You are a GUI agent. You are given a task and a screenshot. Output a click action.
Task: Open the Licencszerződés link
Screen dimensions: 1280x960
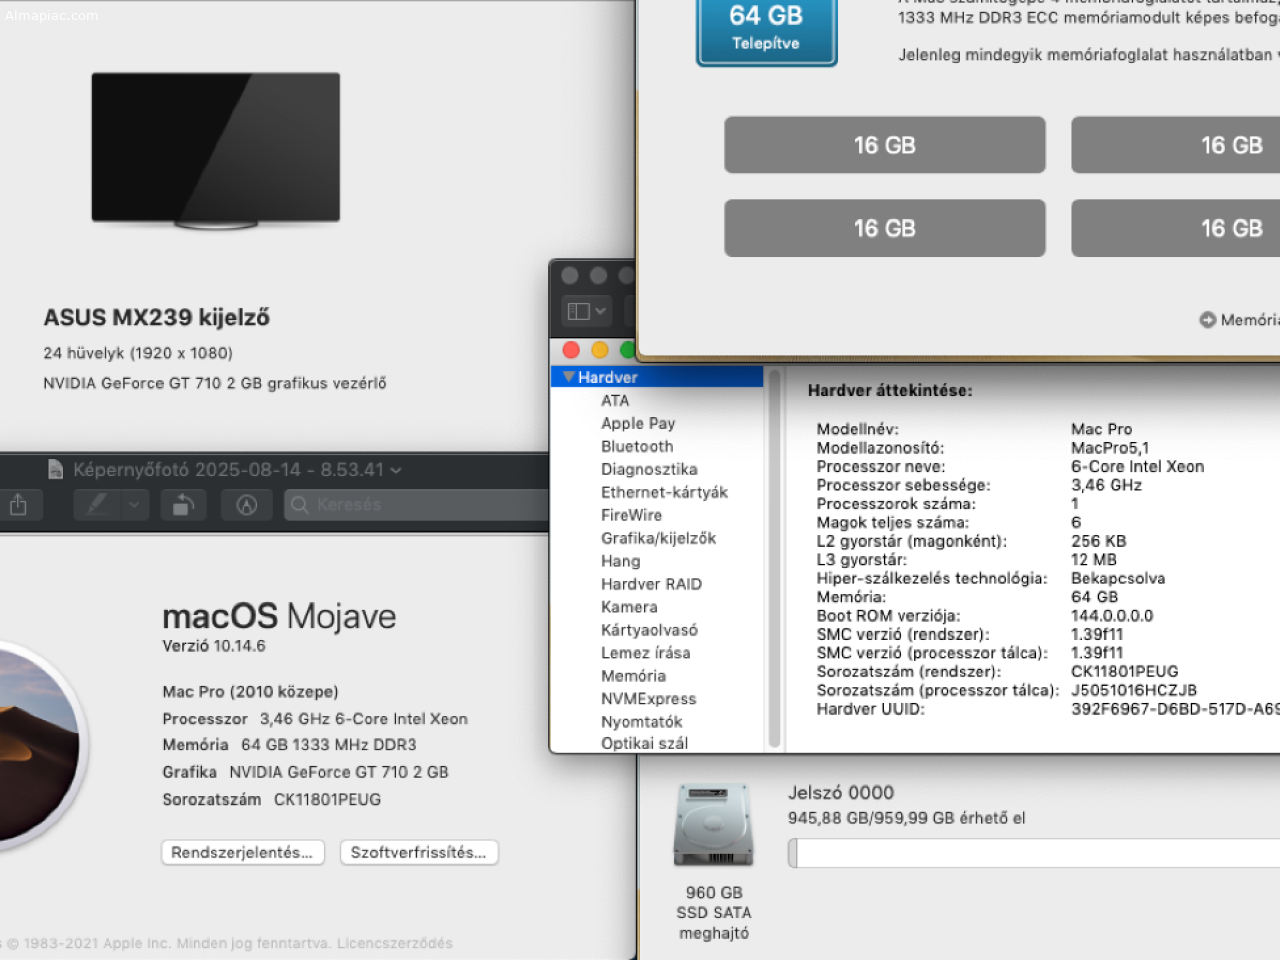point(394,943)
